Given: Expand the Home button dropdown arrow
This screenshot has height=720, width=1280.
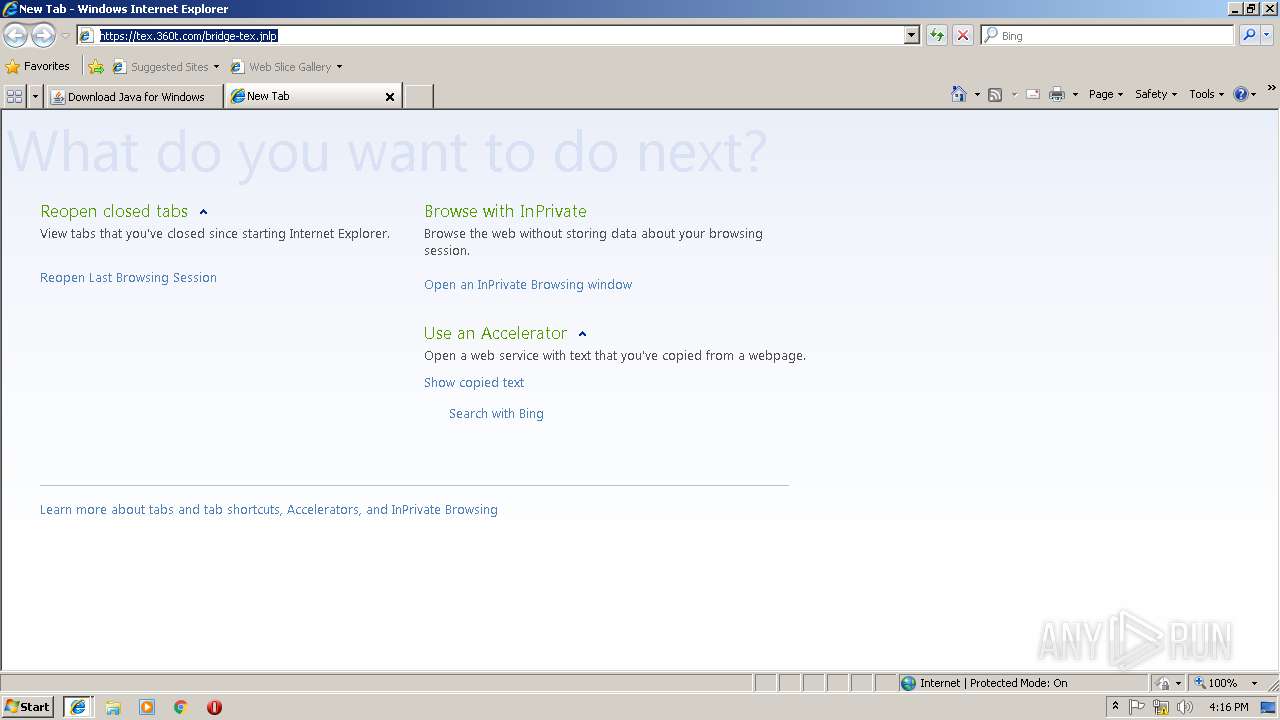Looking at the screenshot, I should (x=977, y=94).
